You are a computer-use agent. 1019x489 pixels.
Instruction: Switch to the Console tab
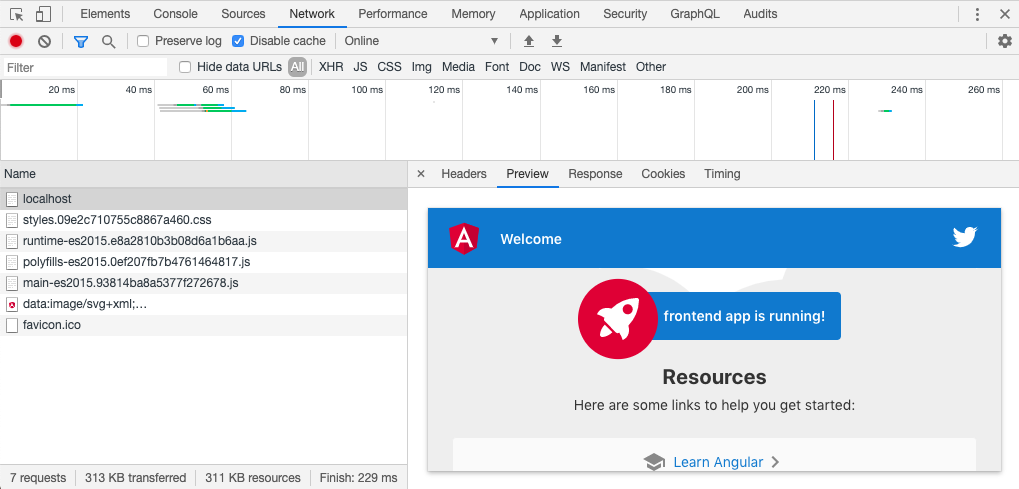point(175,14)
